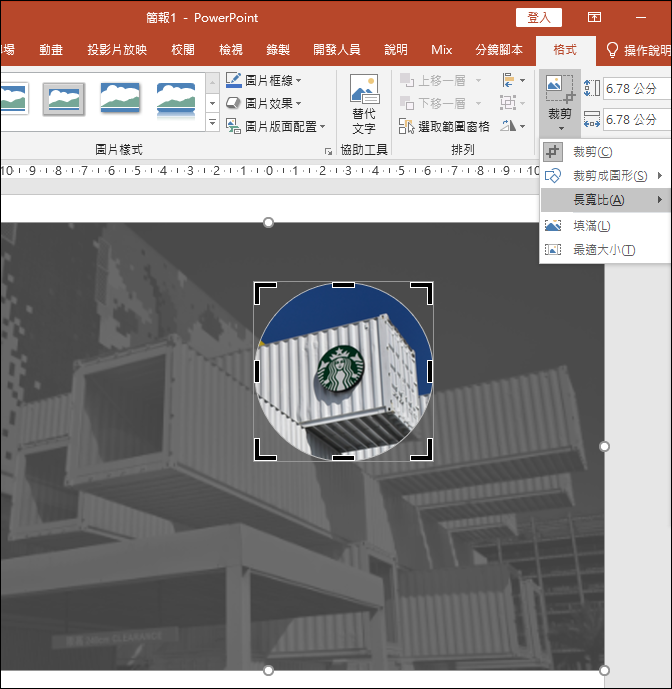The height and width of the screenshot is (689, 672).
Task: Click the picture's bottom-right sizing handle
Action: (x=604, y=670)
